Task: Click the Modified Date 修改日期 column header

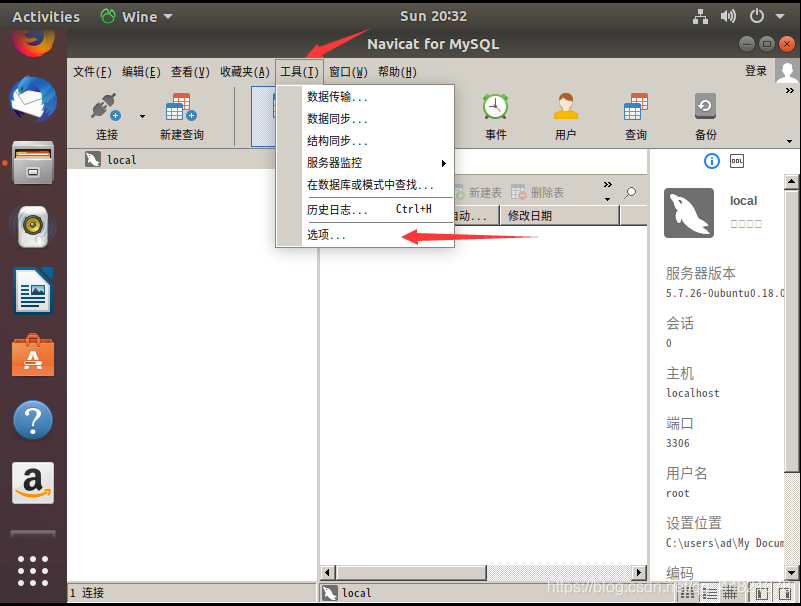Action: [559, 216]
